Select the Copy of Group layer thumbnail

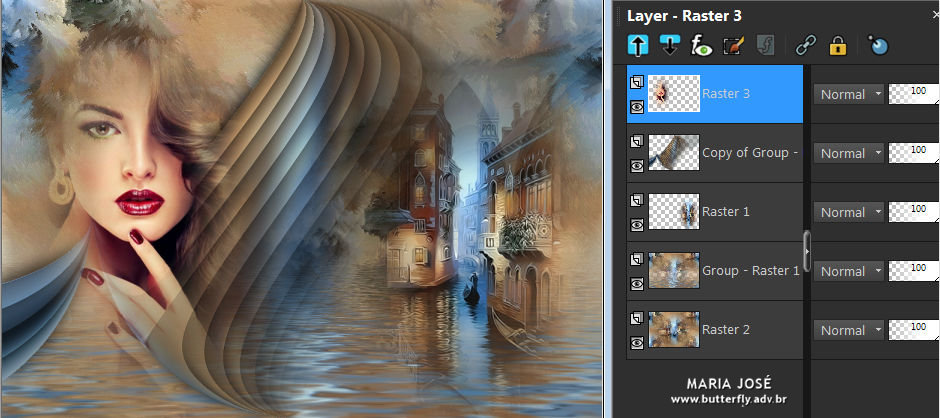pyautogui.click(x=674, y=152)
